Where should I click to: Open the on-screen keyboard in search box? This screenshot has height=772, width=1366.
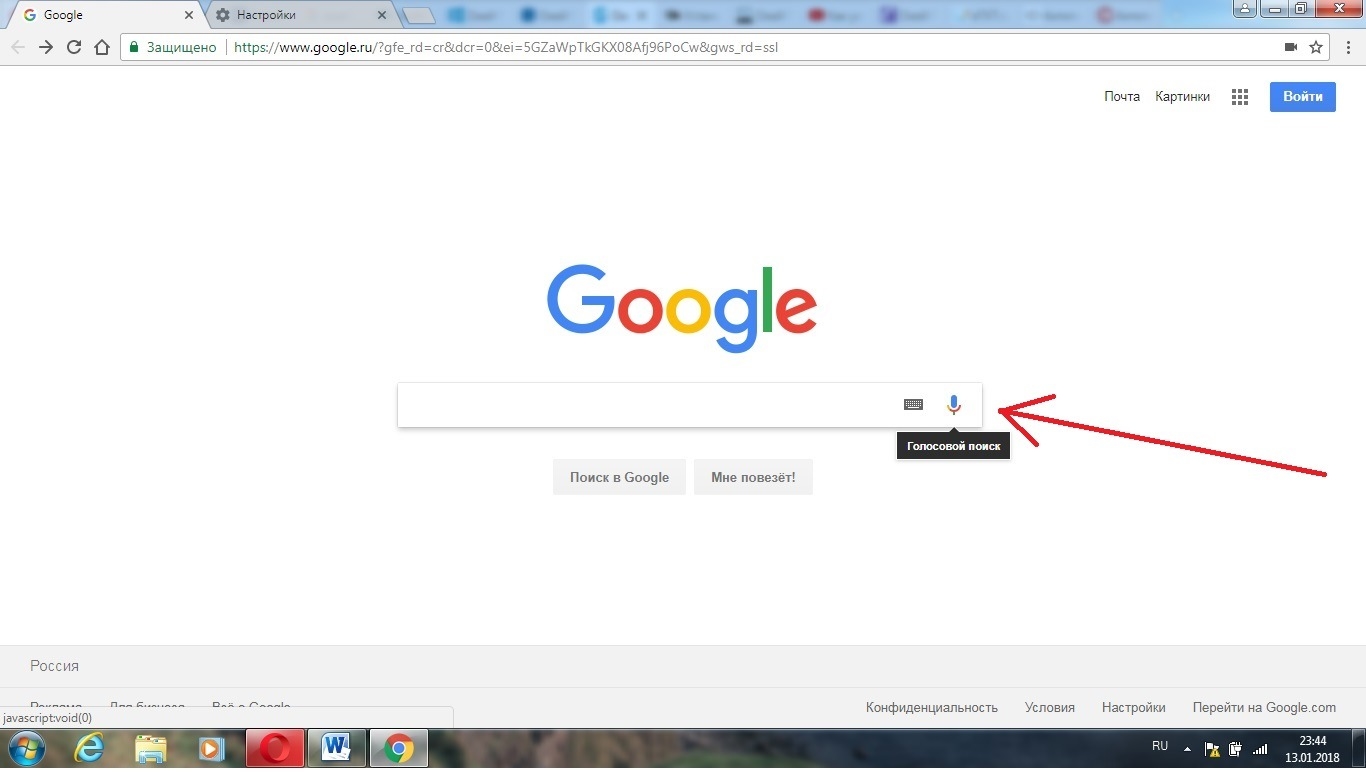913,405
